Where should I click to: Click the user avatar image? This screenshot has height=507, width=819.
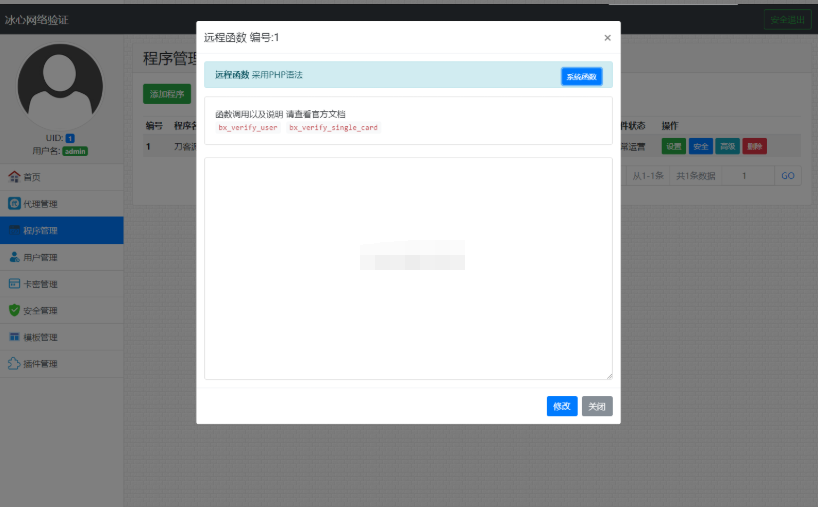tap(60, 86)
